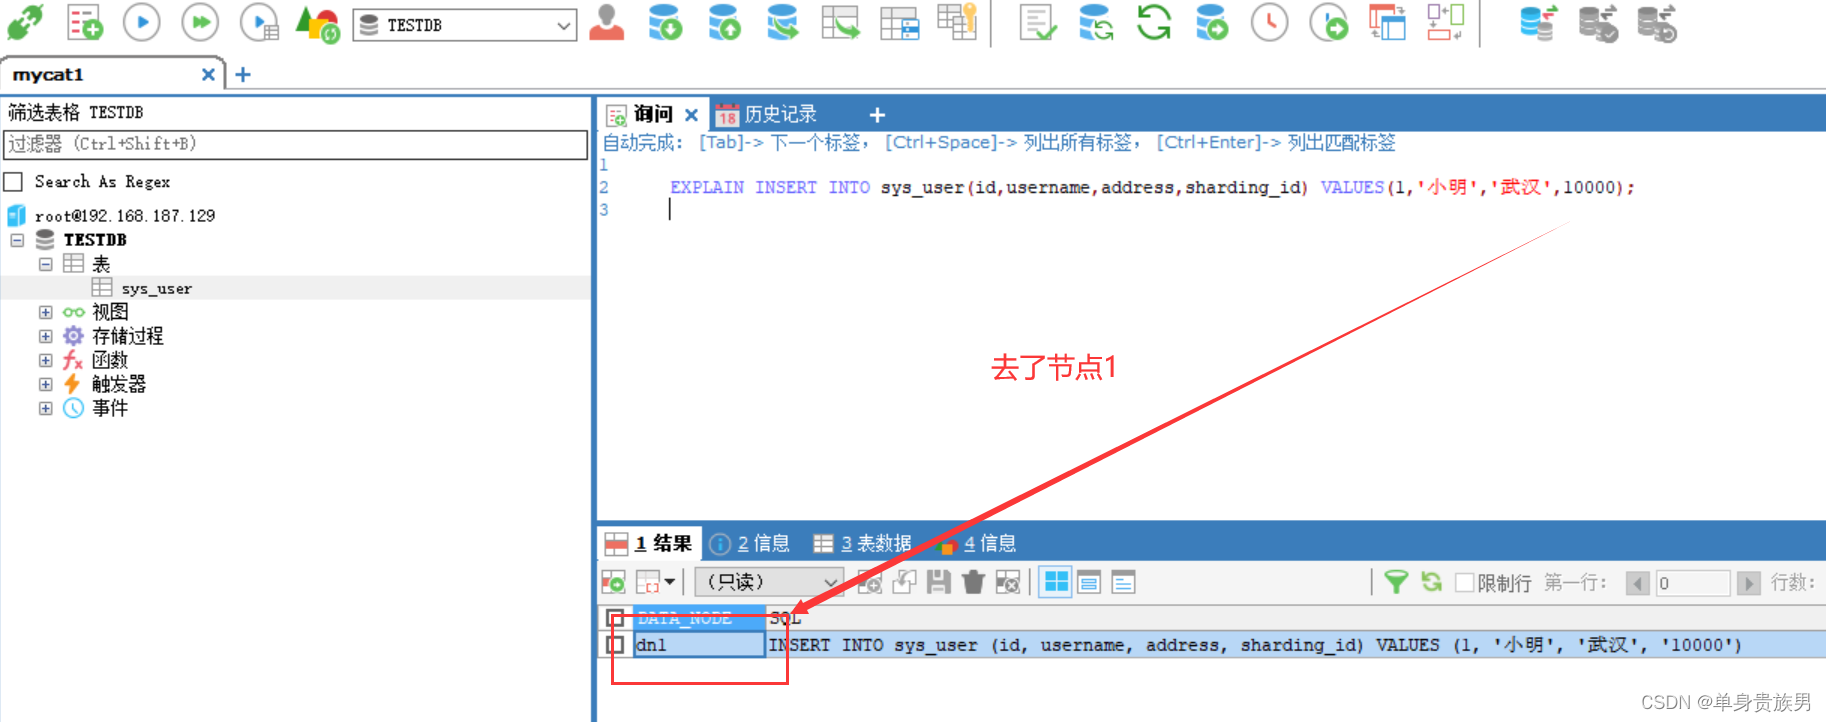Open the scheduled job clock icon

[1270, 22]
